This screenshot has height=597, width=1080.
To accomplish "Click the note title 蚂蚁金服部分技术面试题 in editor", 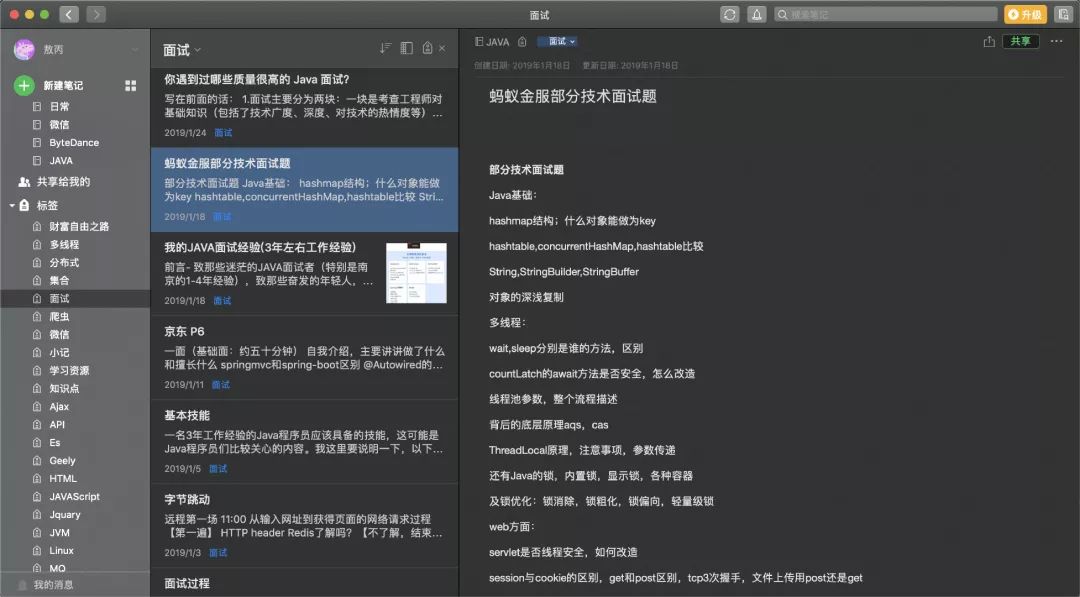I will pyautogui.click(x=572, y=96).
